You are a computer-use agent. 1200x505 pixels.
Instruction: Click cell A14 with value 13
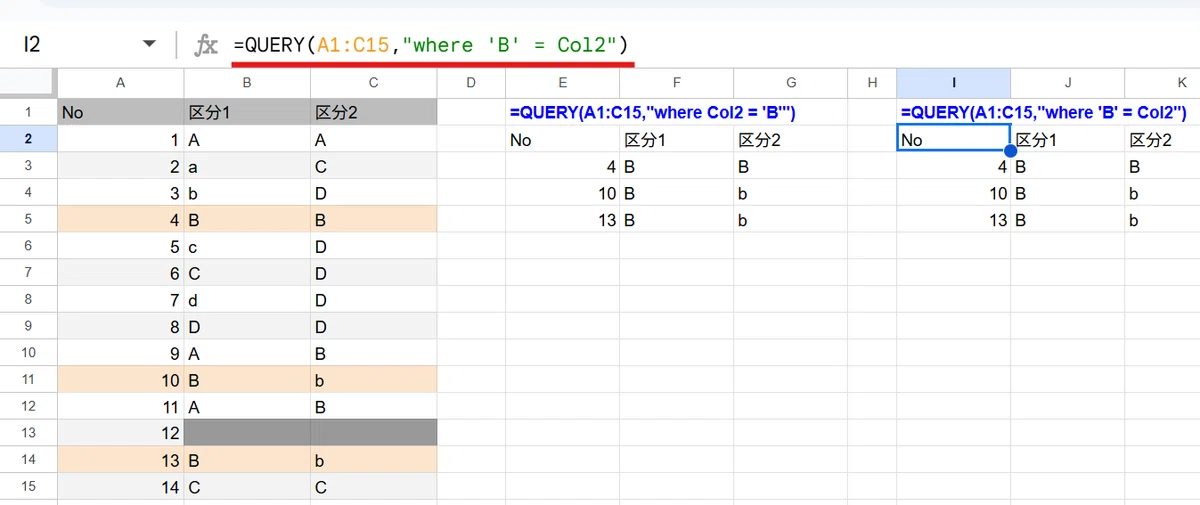pos(121,460)
